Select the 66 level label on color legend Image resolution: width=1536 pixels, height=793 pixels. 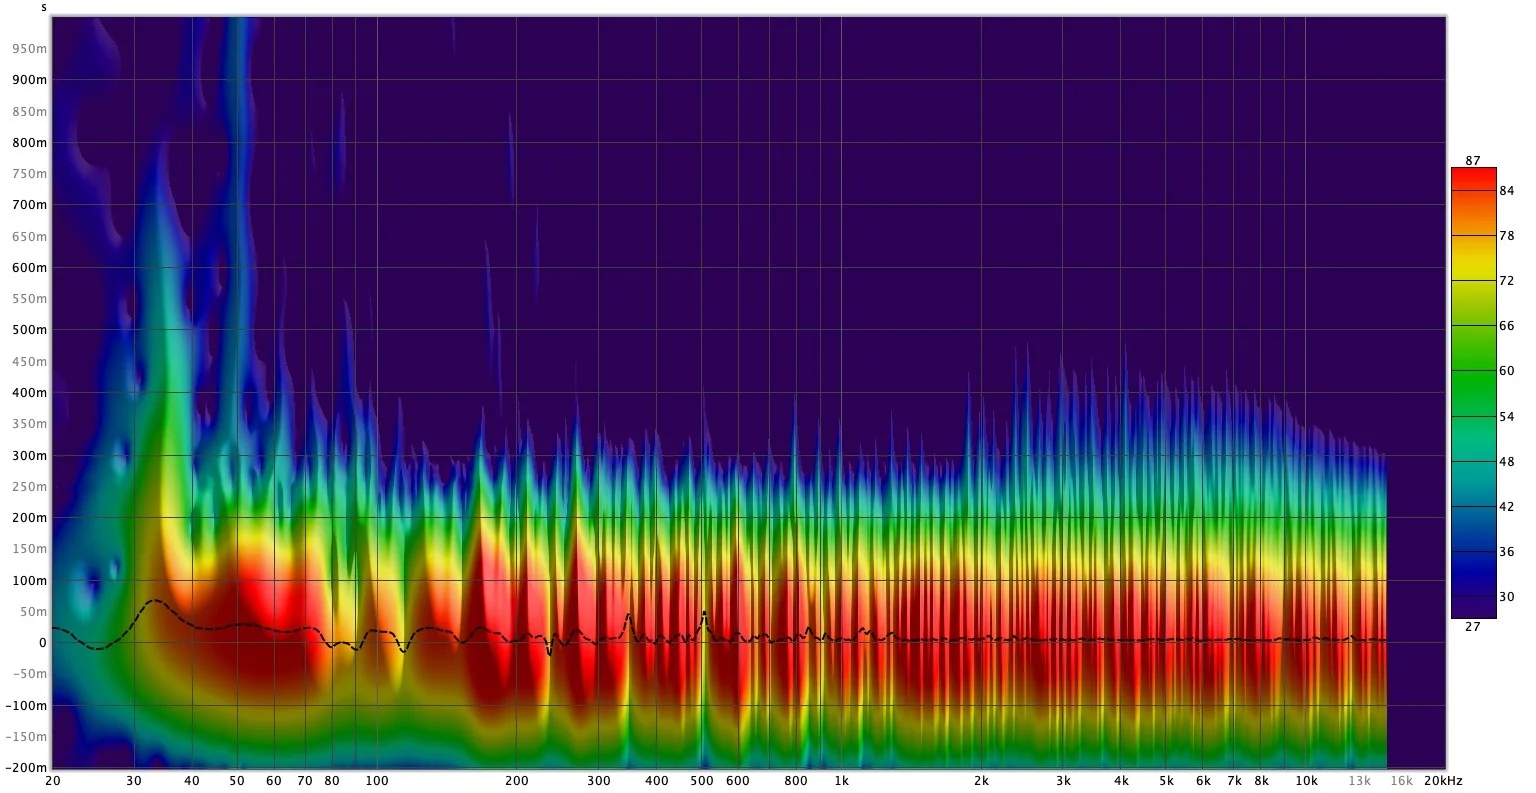(x=1507, y=326)
